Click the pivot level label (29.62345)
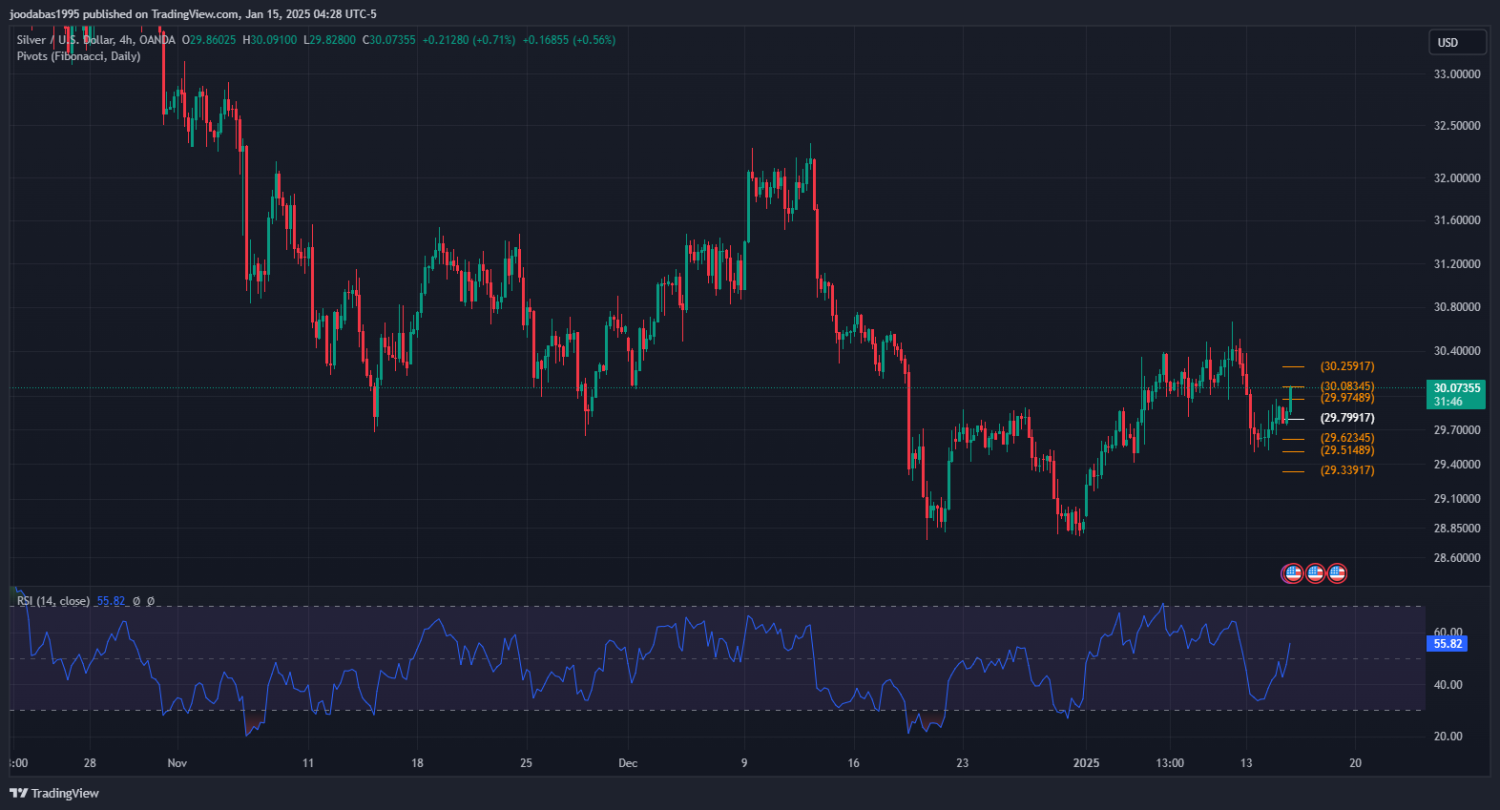1500x810 pixels. (x=1347, y=438)
